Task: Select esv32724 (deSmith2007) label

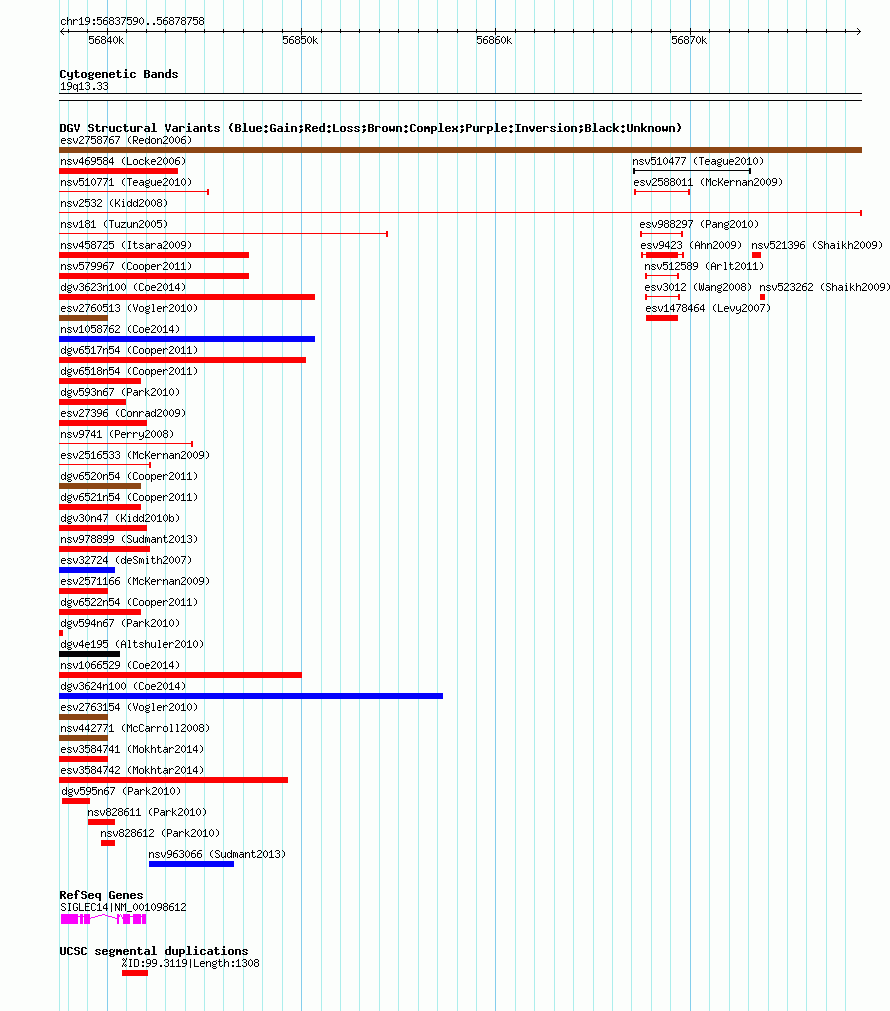Action: point(126,560)
